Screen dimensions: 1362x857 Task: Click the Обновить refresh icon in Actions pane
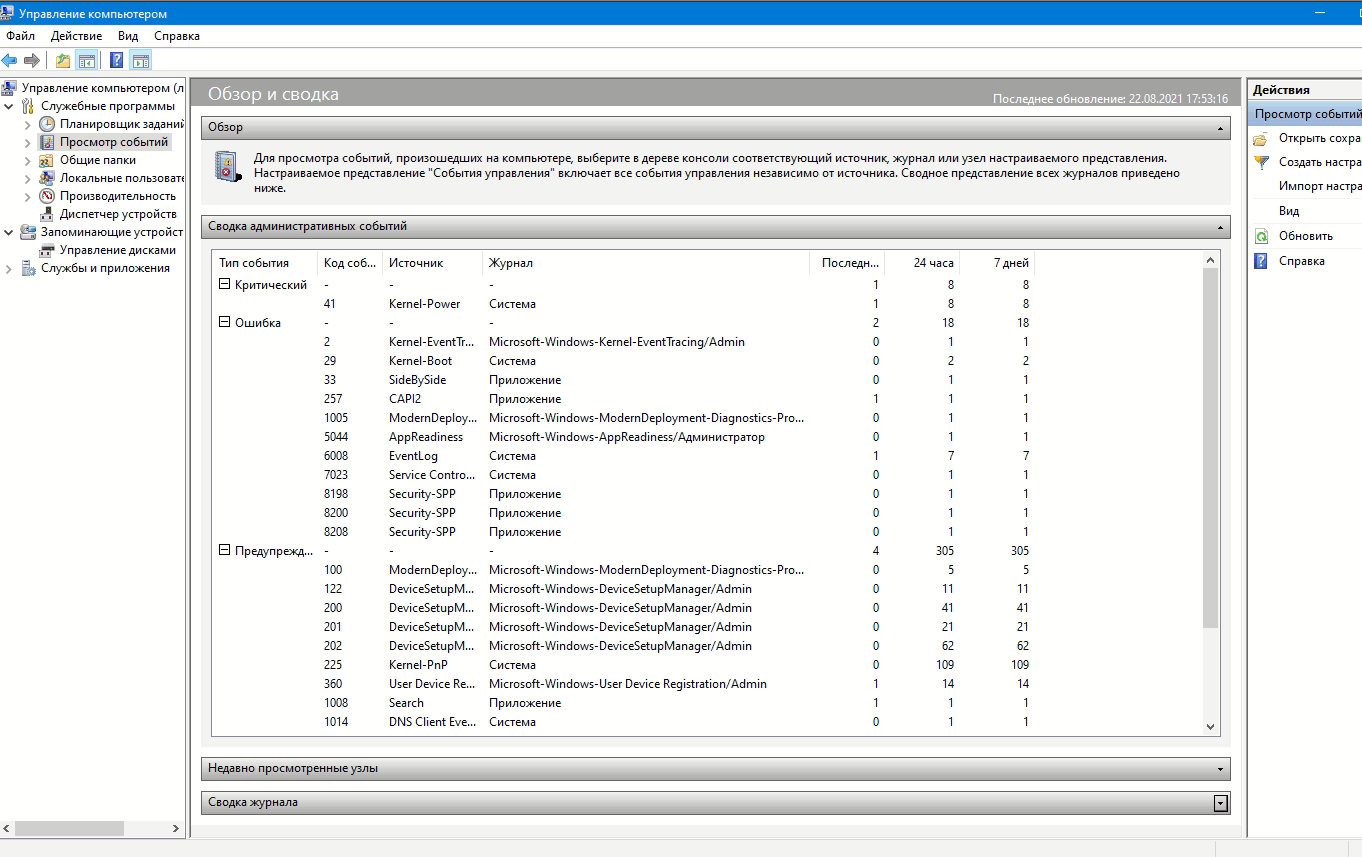point(1260,236)
